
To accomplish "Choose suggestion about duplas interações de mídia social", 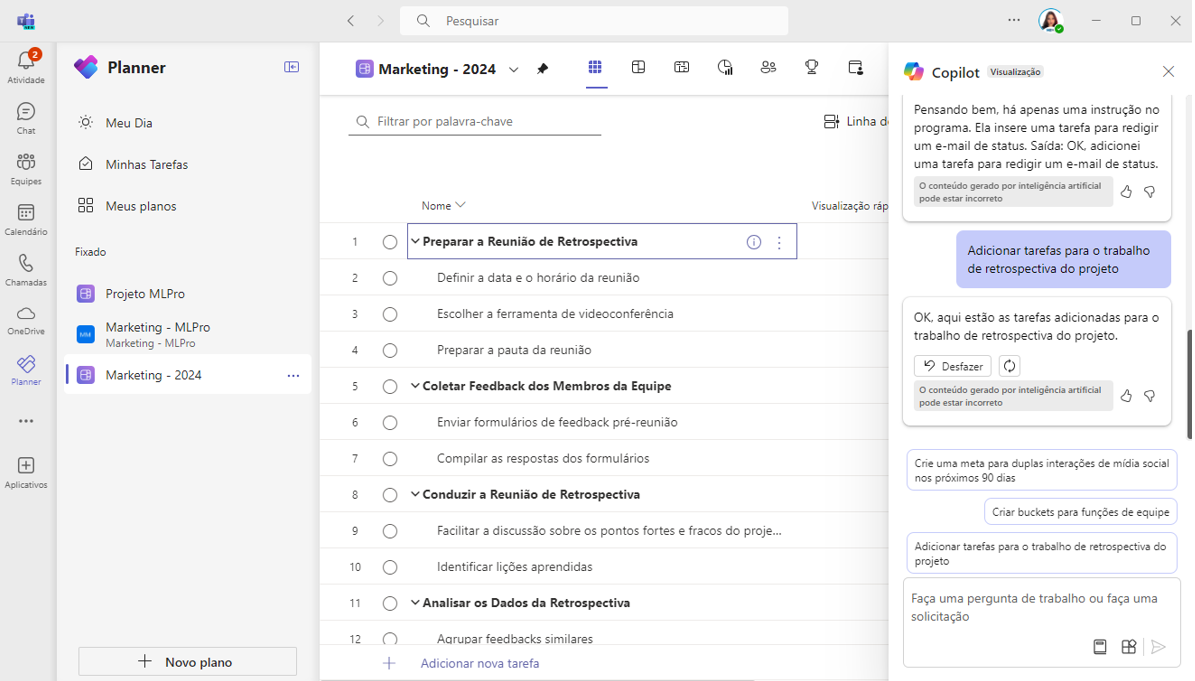I will tap(1041, 471).
